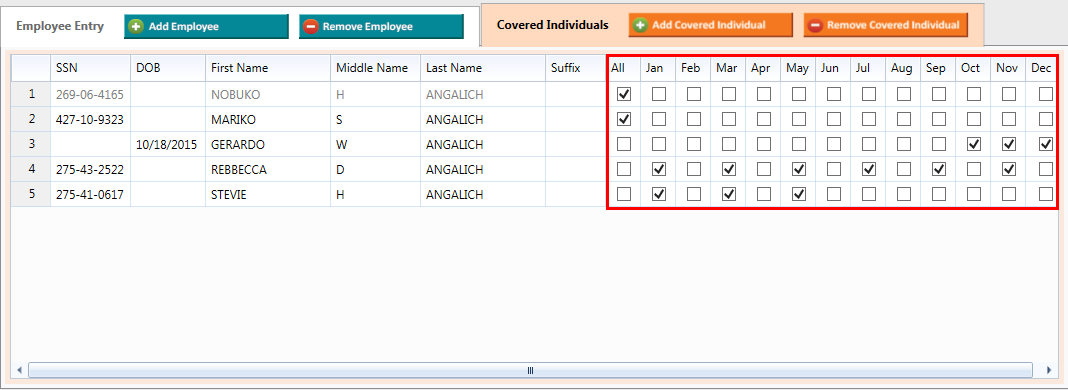Viewport: 1068px width, 390px height.
Task: Click the DOB column header
Action: coord(168,68)
